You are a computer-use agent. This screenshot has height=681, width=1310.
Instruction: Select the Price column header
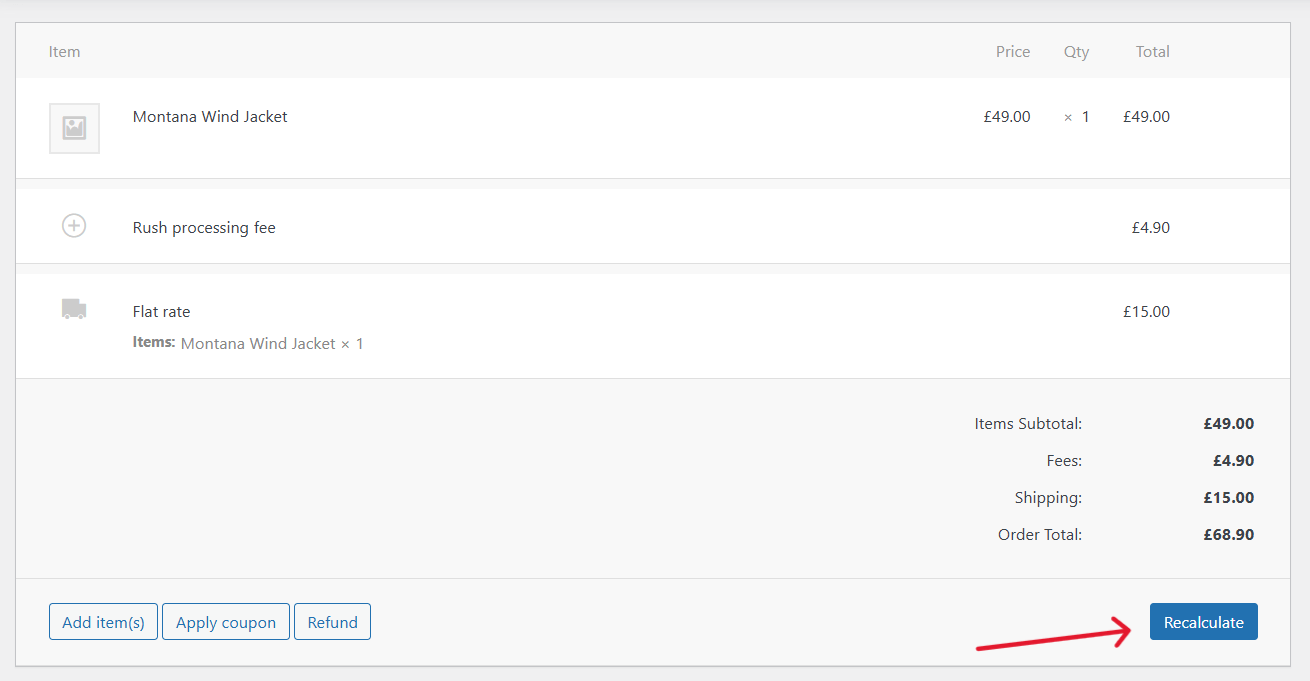tap(1012, 51)
